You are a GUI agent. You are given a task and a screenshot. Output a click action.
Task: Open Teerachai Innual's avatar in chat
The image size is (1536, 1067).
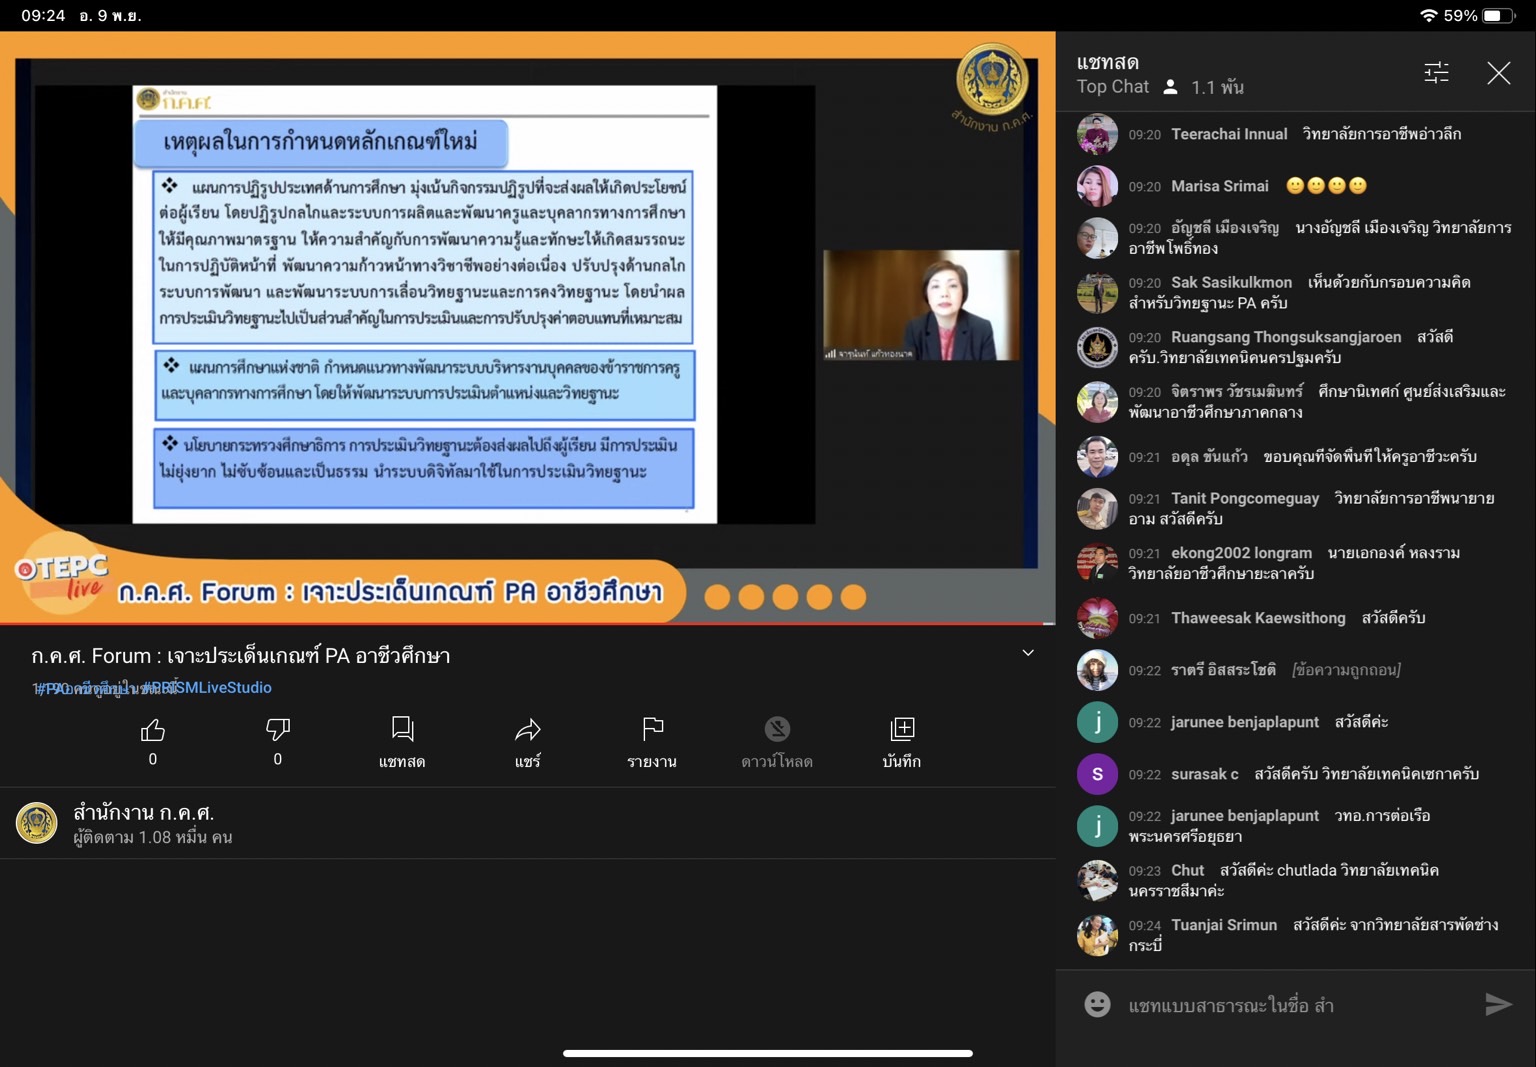[x=1097, y=134]
